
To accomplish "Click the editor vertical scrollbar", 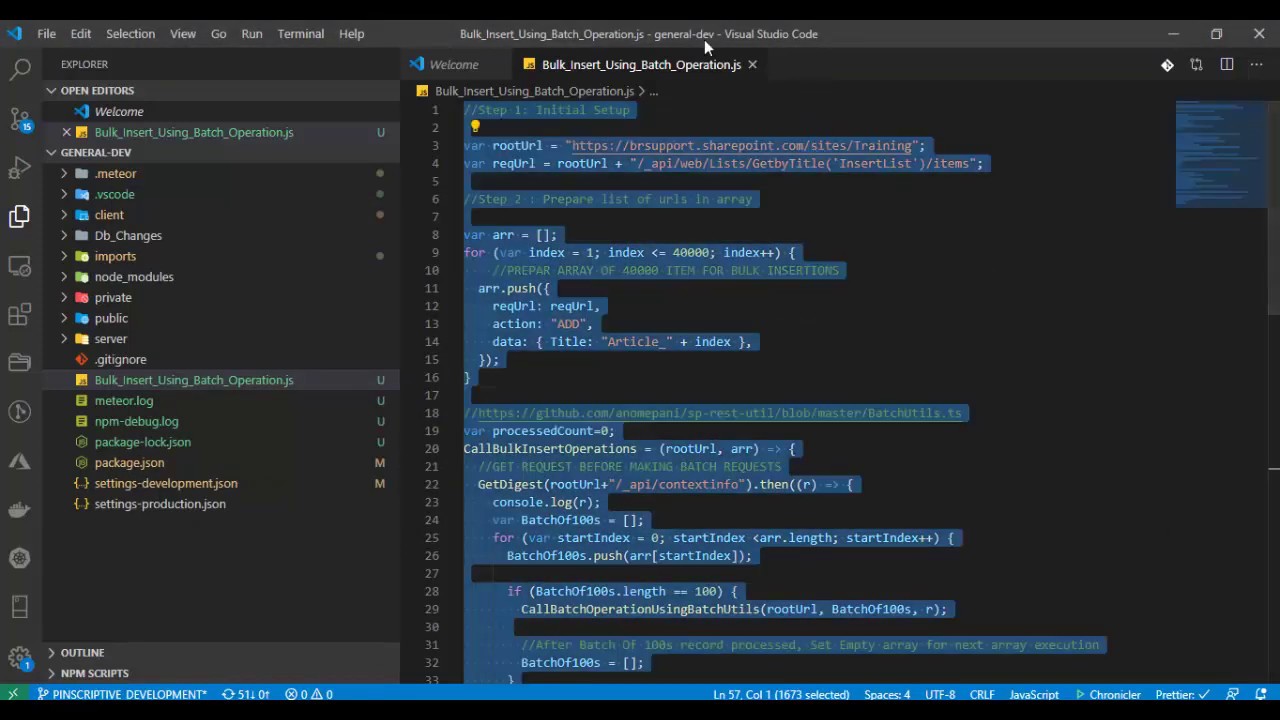I will tap(1274, 208).
